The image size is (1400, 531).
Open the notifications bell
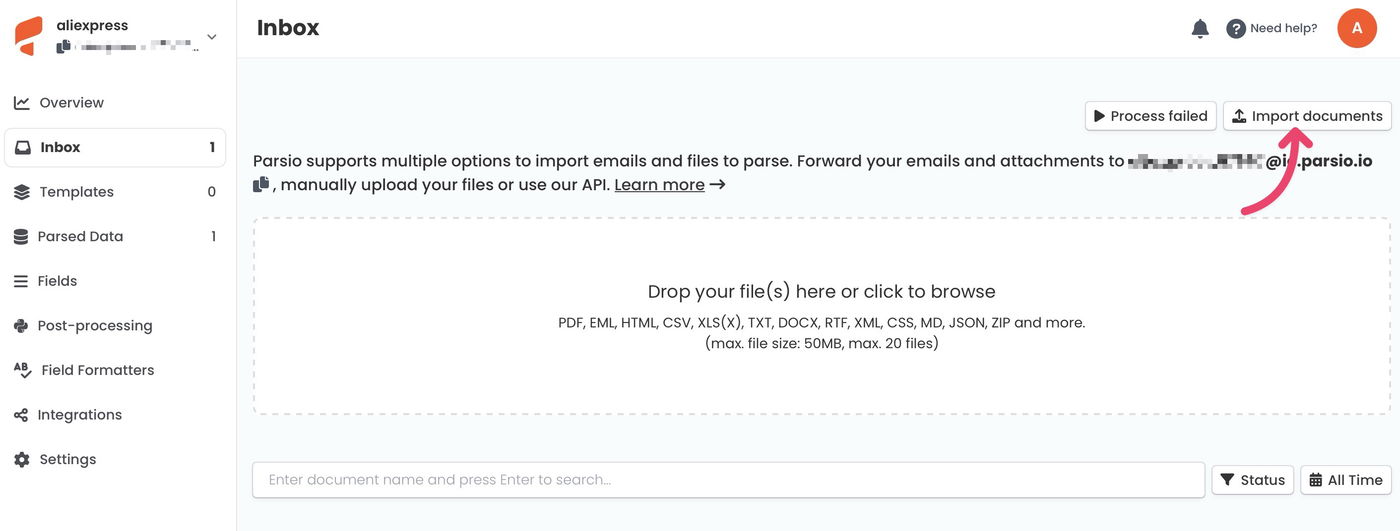[1200, 29]
